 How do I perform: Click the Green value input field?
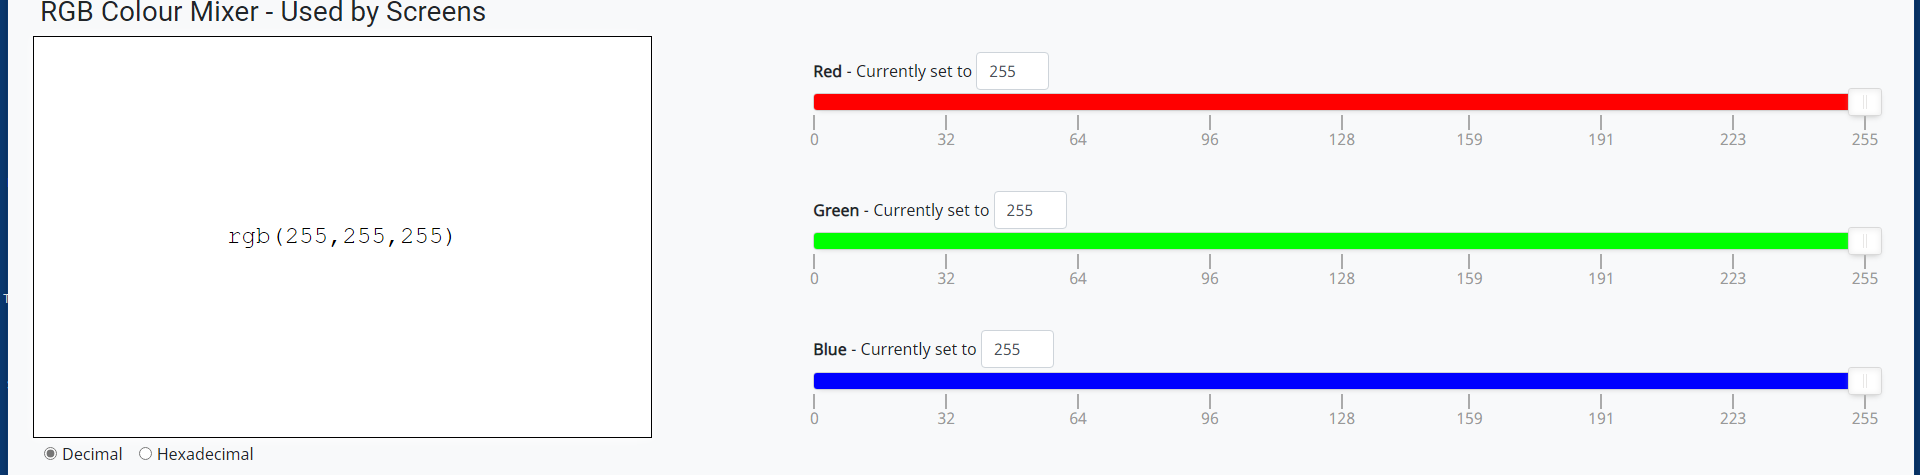pyautogui.click(x=1029, y=210)
